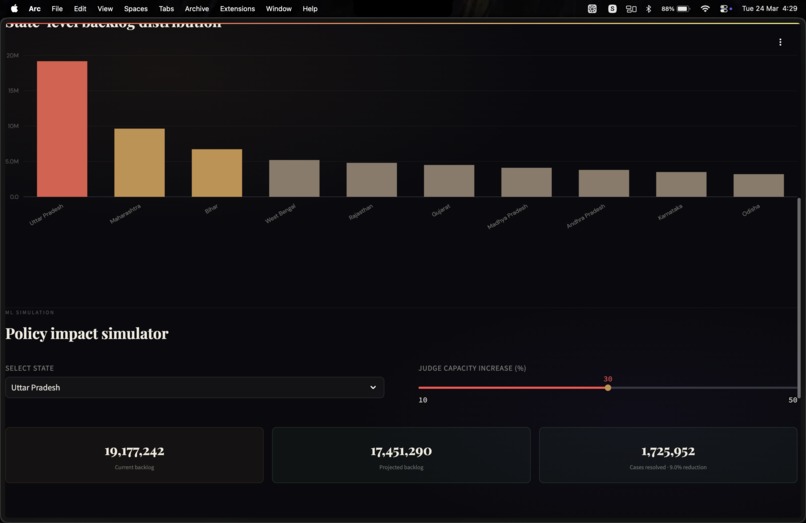Click the Bluetooth icon in menu bar

click(649, 9)
